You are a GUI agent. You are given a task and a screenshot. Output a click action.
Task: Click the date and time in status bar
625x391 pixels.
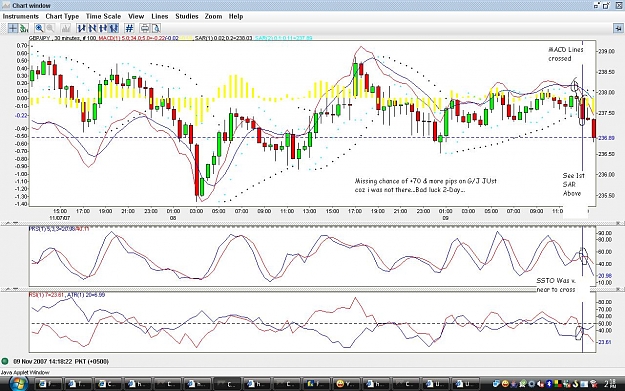[x=61, y=362]
